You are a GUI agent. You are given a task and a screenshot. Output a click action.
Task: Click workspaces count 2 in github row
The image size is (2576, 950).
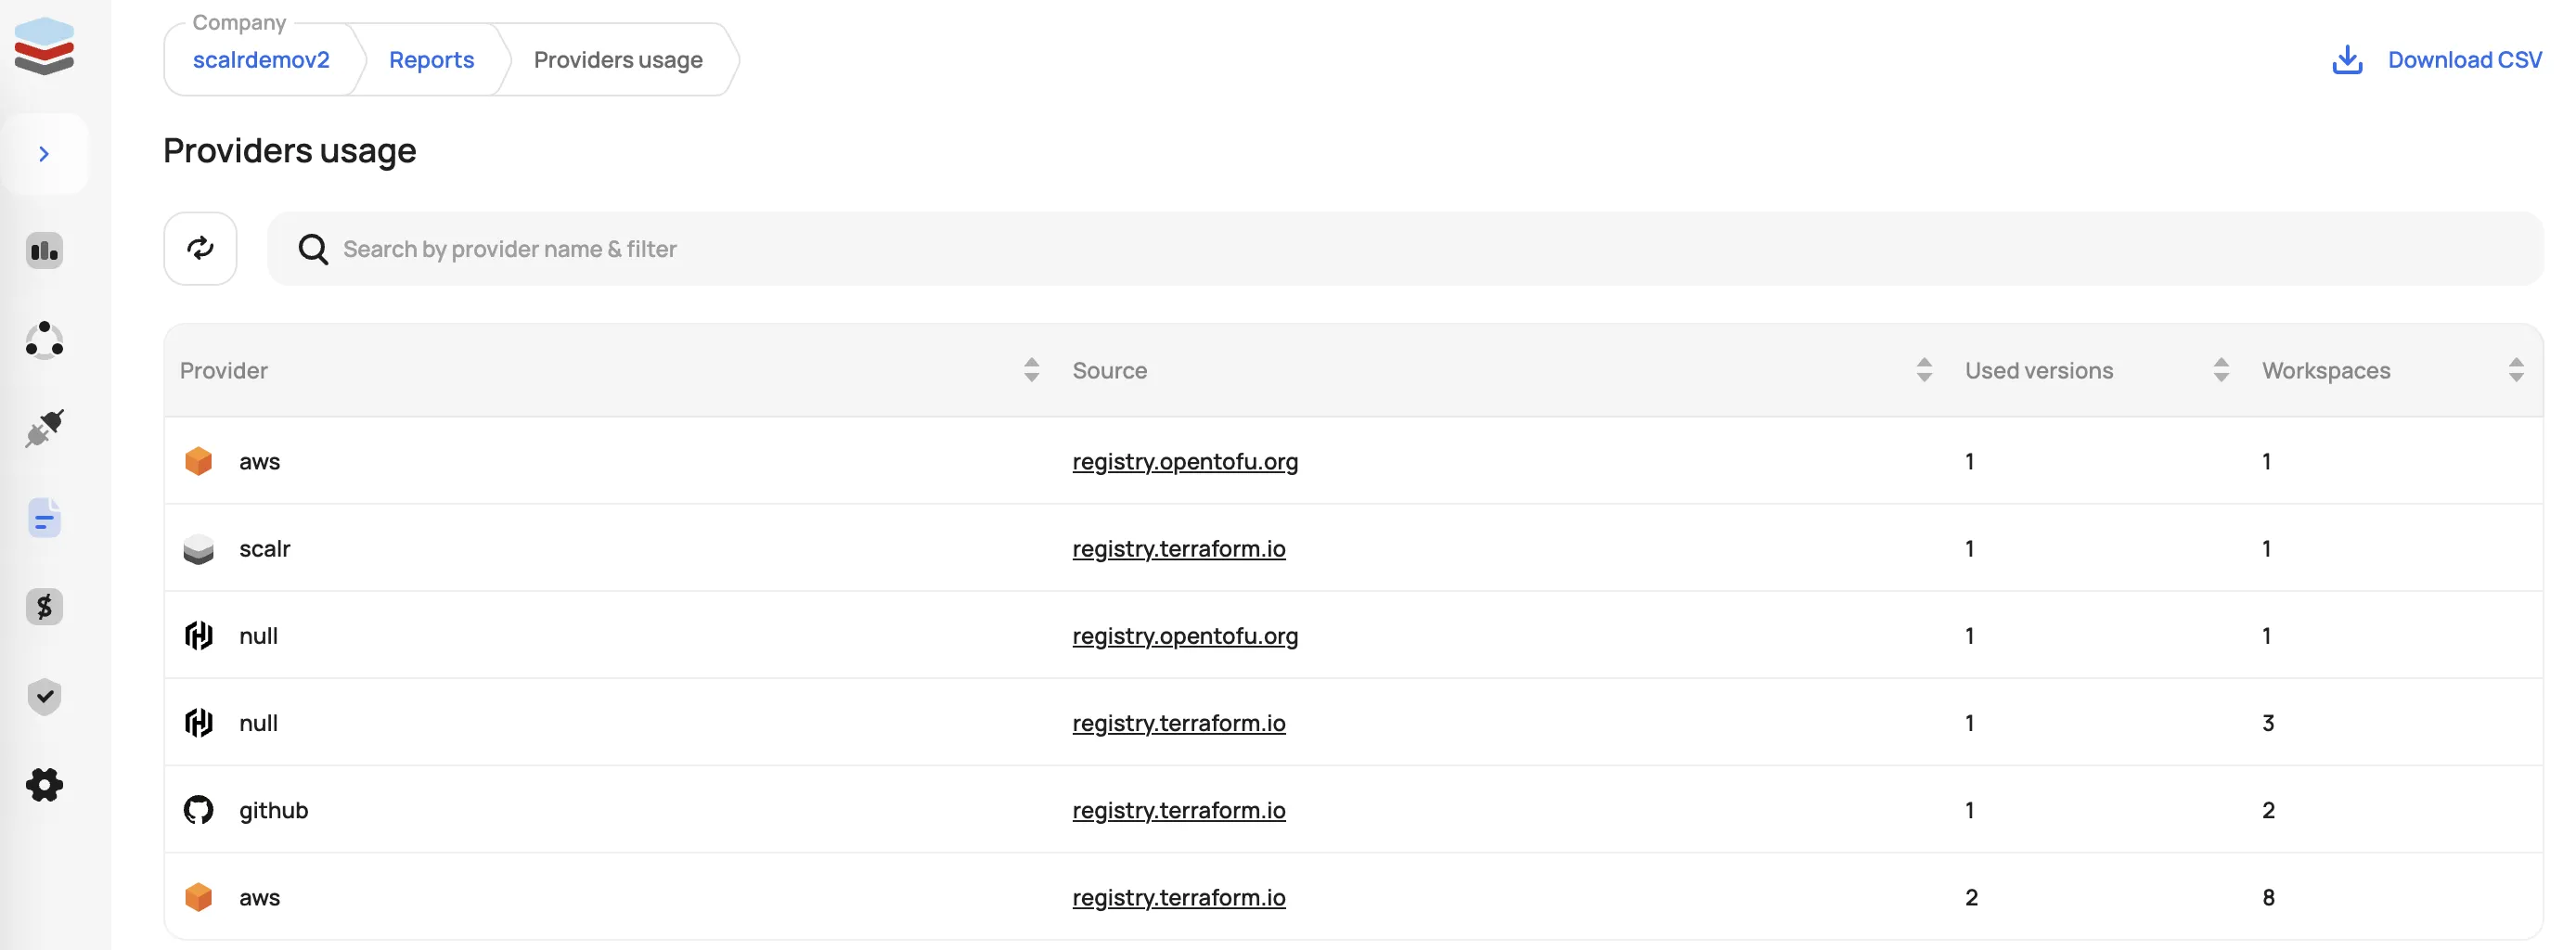[x=2268, y=810]
